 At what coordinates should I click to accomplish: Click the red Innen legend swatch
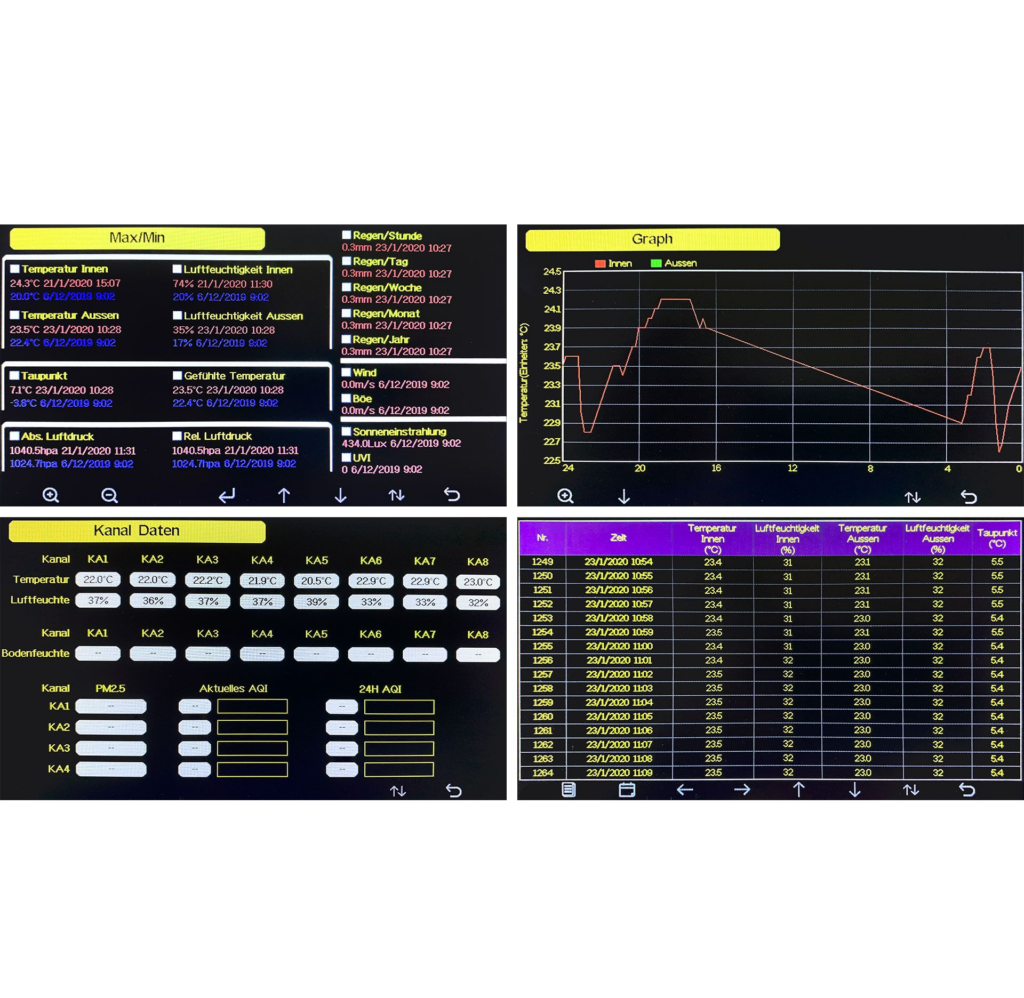[x=600, y=264]
